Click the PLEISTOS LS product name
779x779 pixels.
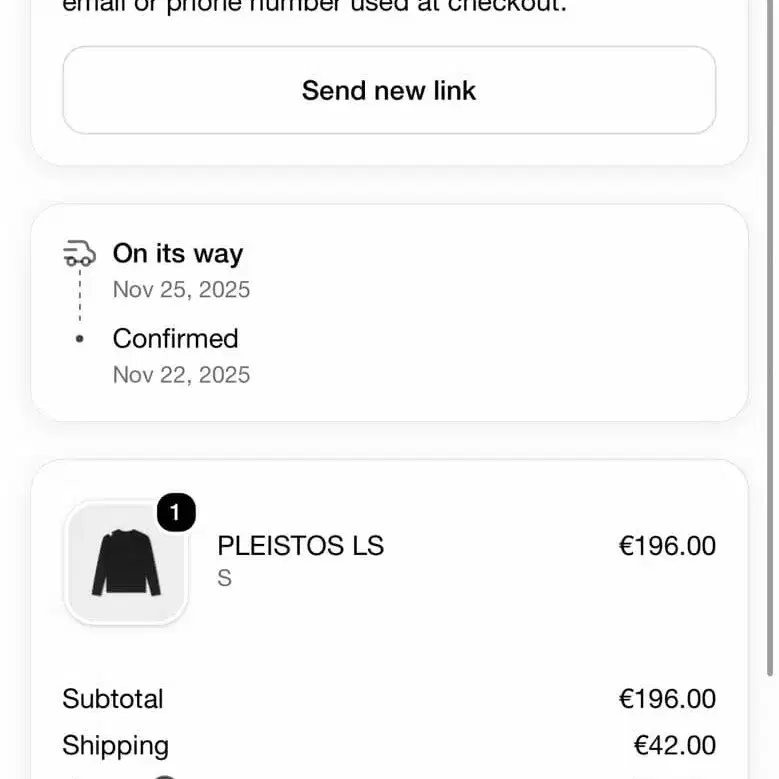click(x=301, y=545)
